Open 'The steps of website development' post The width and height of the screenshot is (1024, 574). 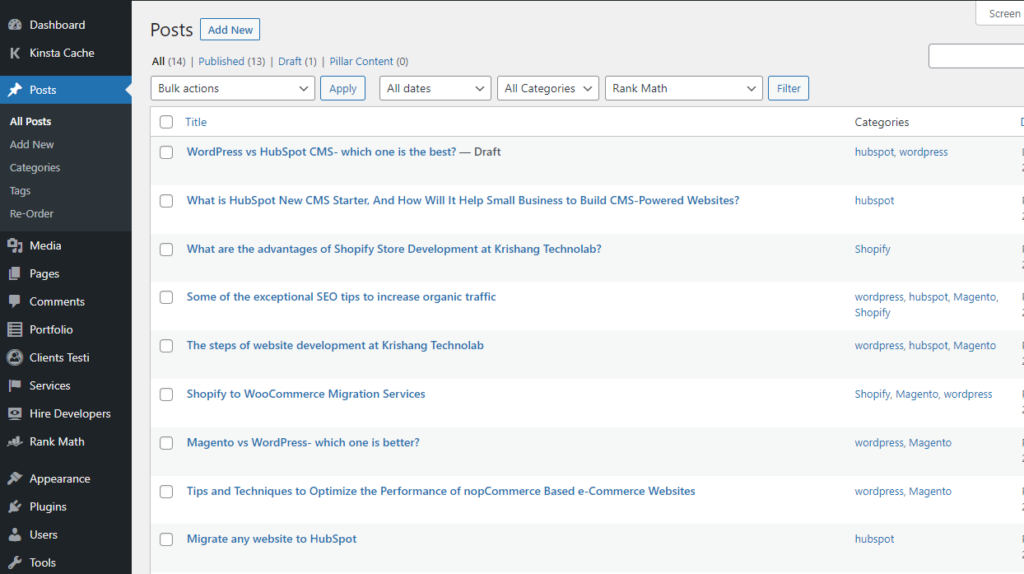point(335,345)
